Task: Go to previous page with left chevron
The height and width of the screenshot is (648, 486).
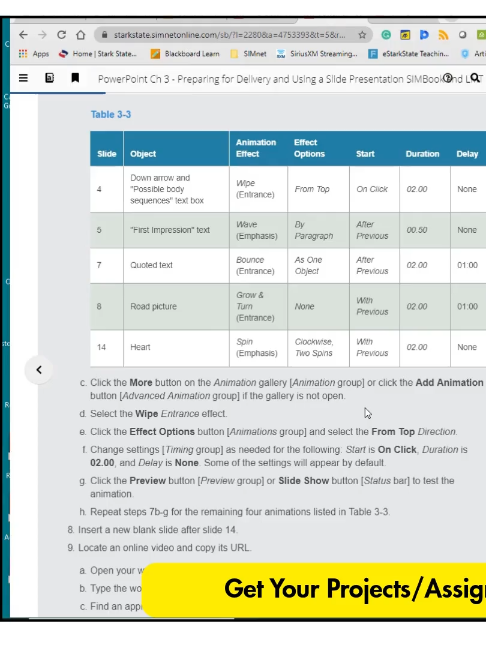Action: tap(39, 370)
